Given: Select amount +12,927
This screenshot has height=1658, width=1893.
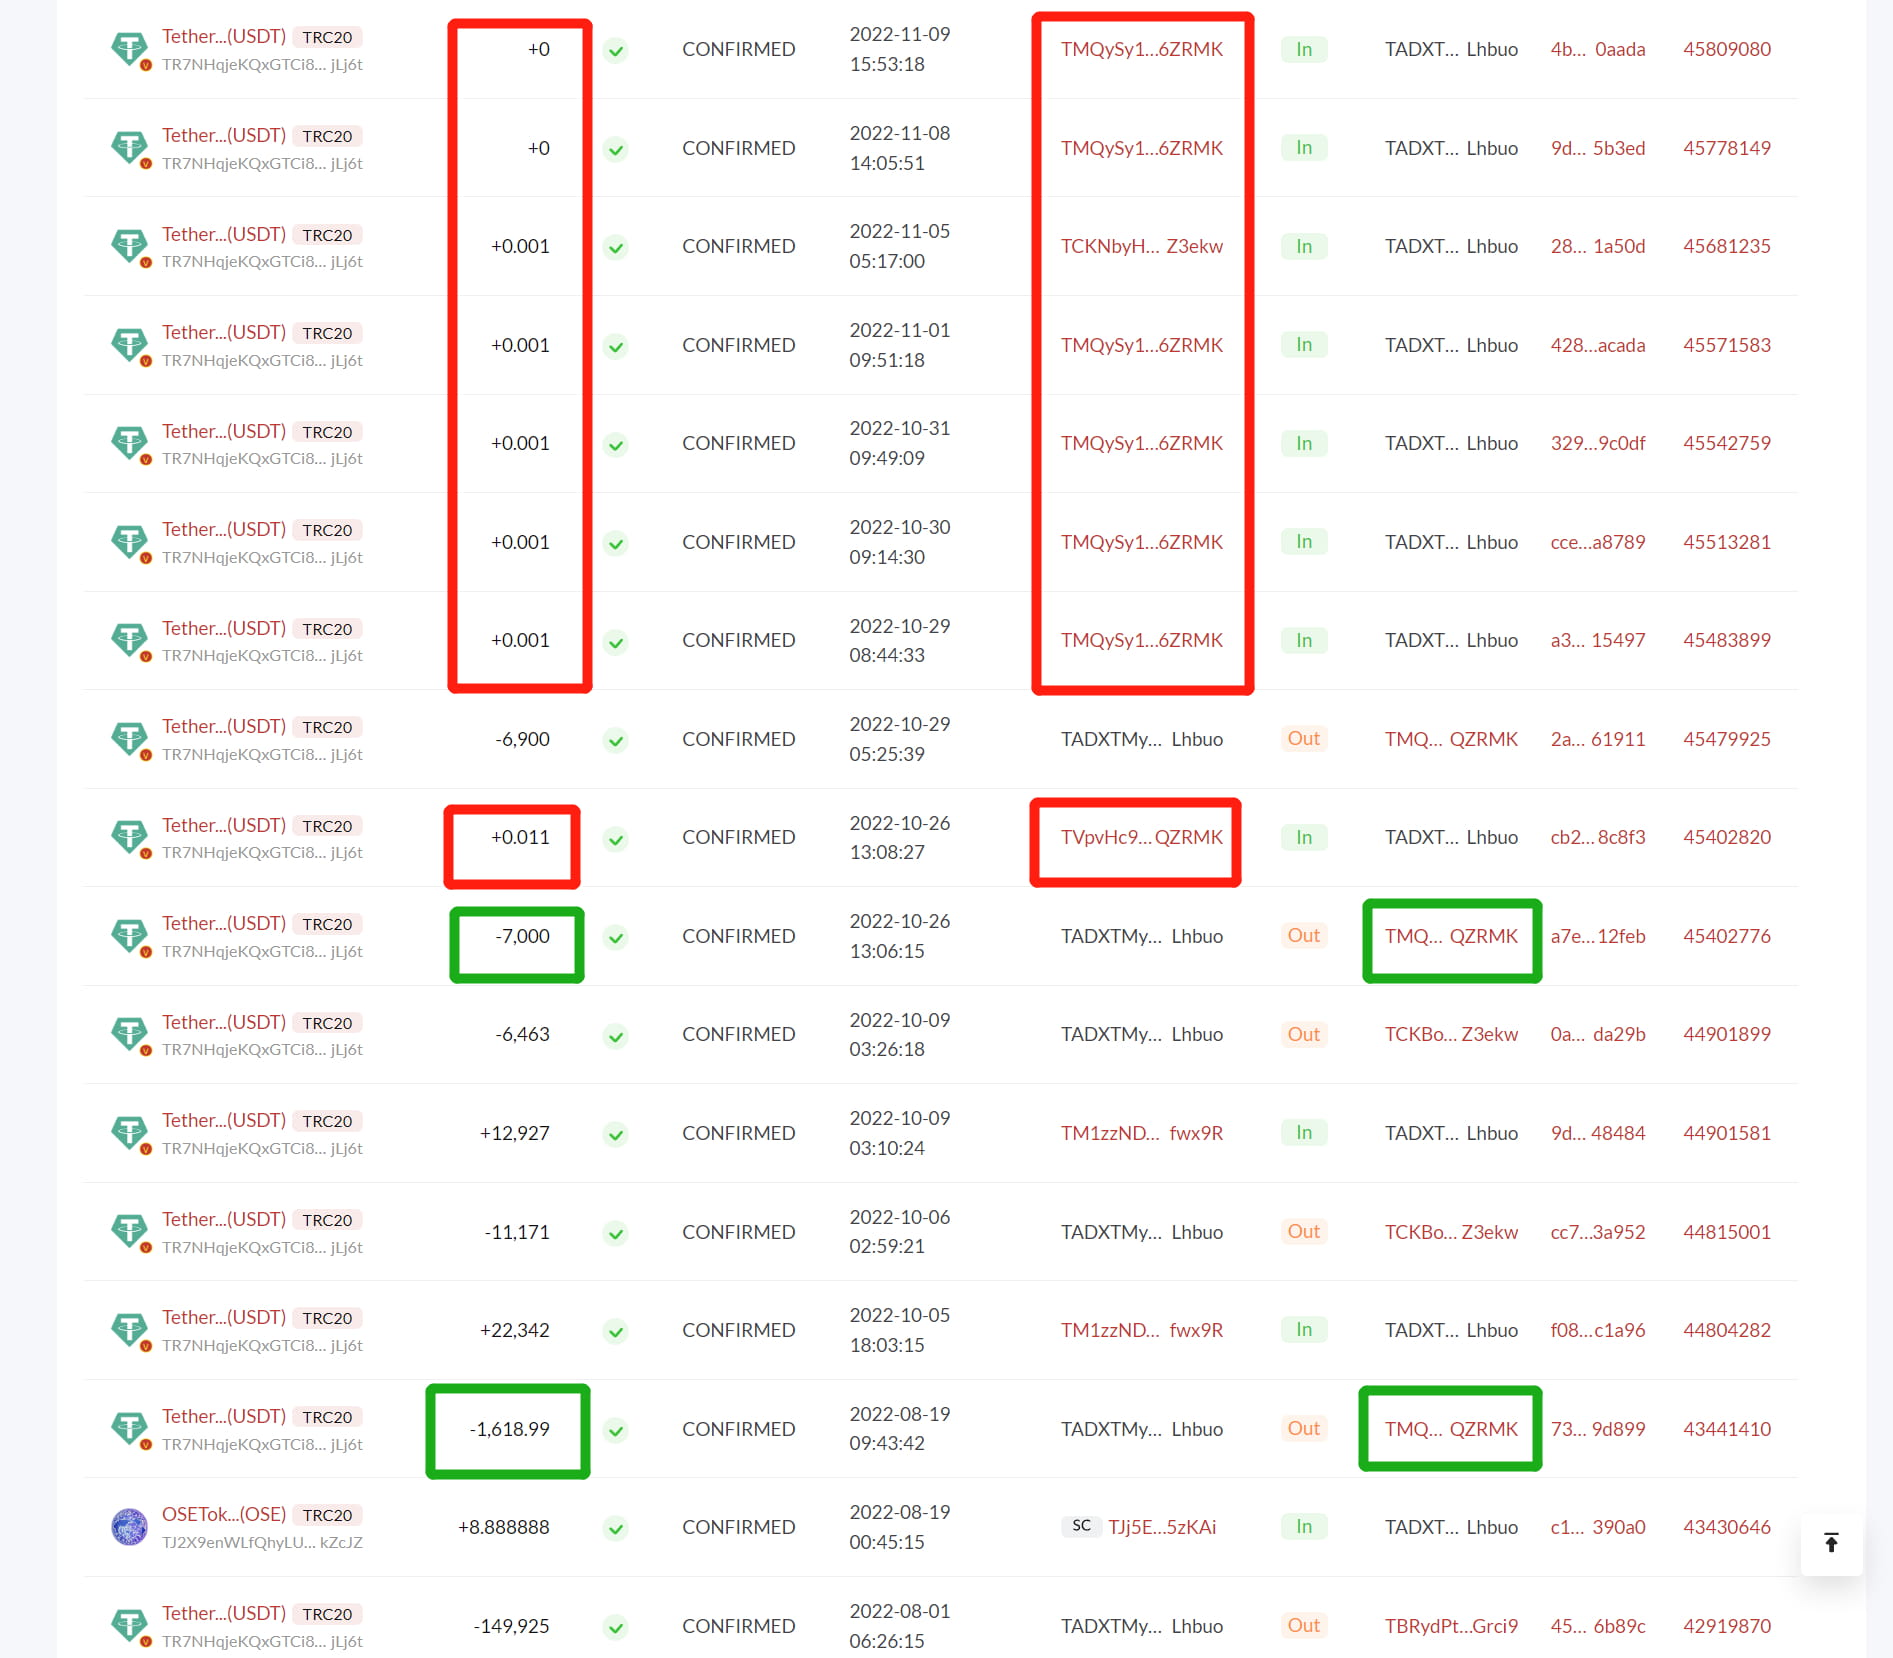Looking at the screenshot, I should click(x=514, y=1133).
